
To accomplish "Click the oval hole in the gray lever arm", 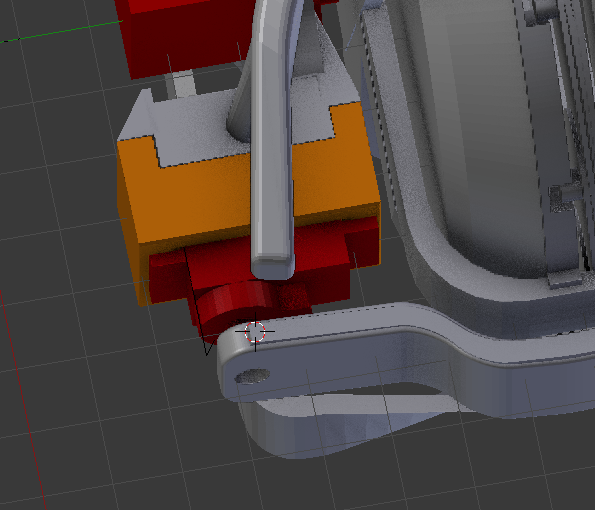I will tap(252, 376).
